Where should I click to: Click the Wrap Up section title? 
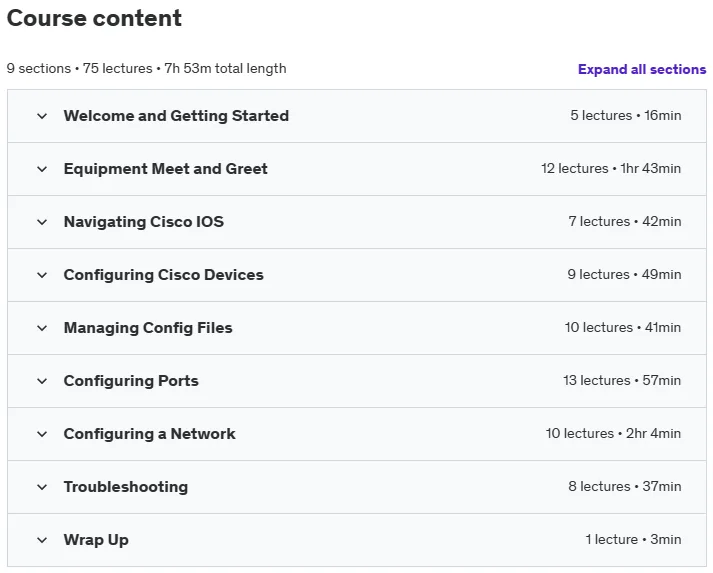coord(96,539)
